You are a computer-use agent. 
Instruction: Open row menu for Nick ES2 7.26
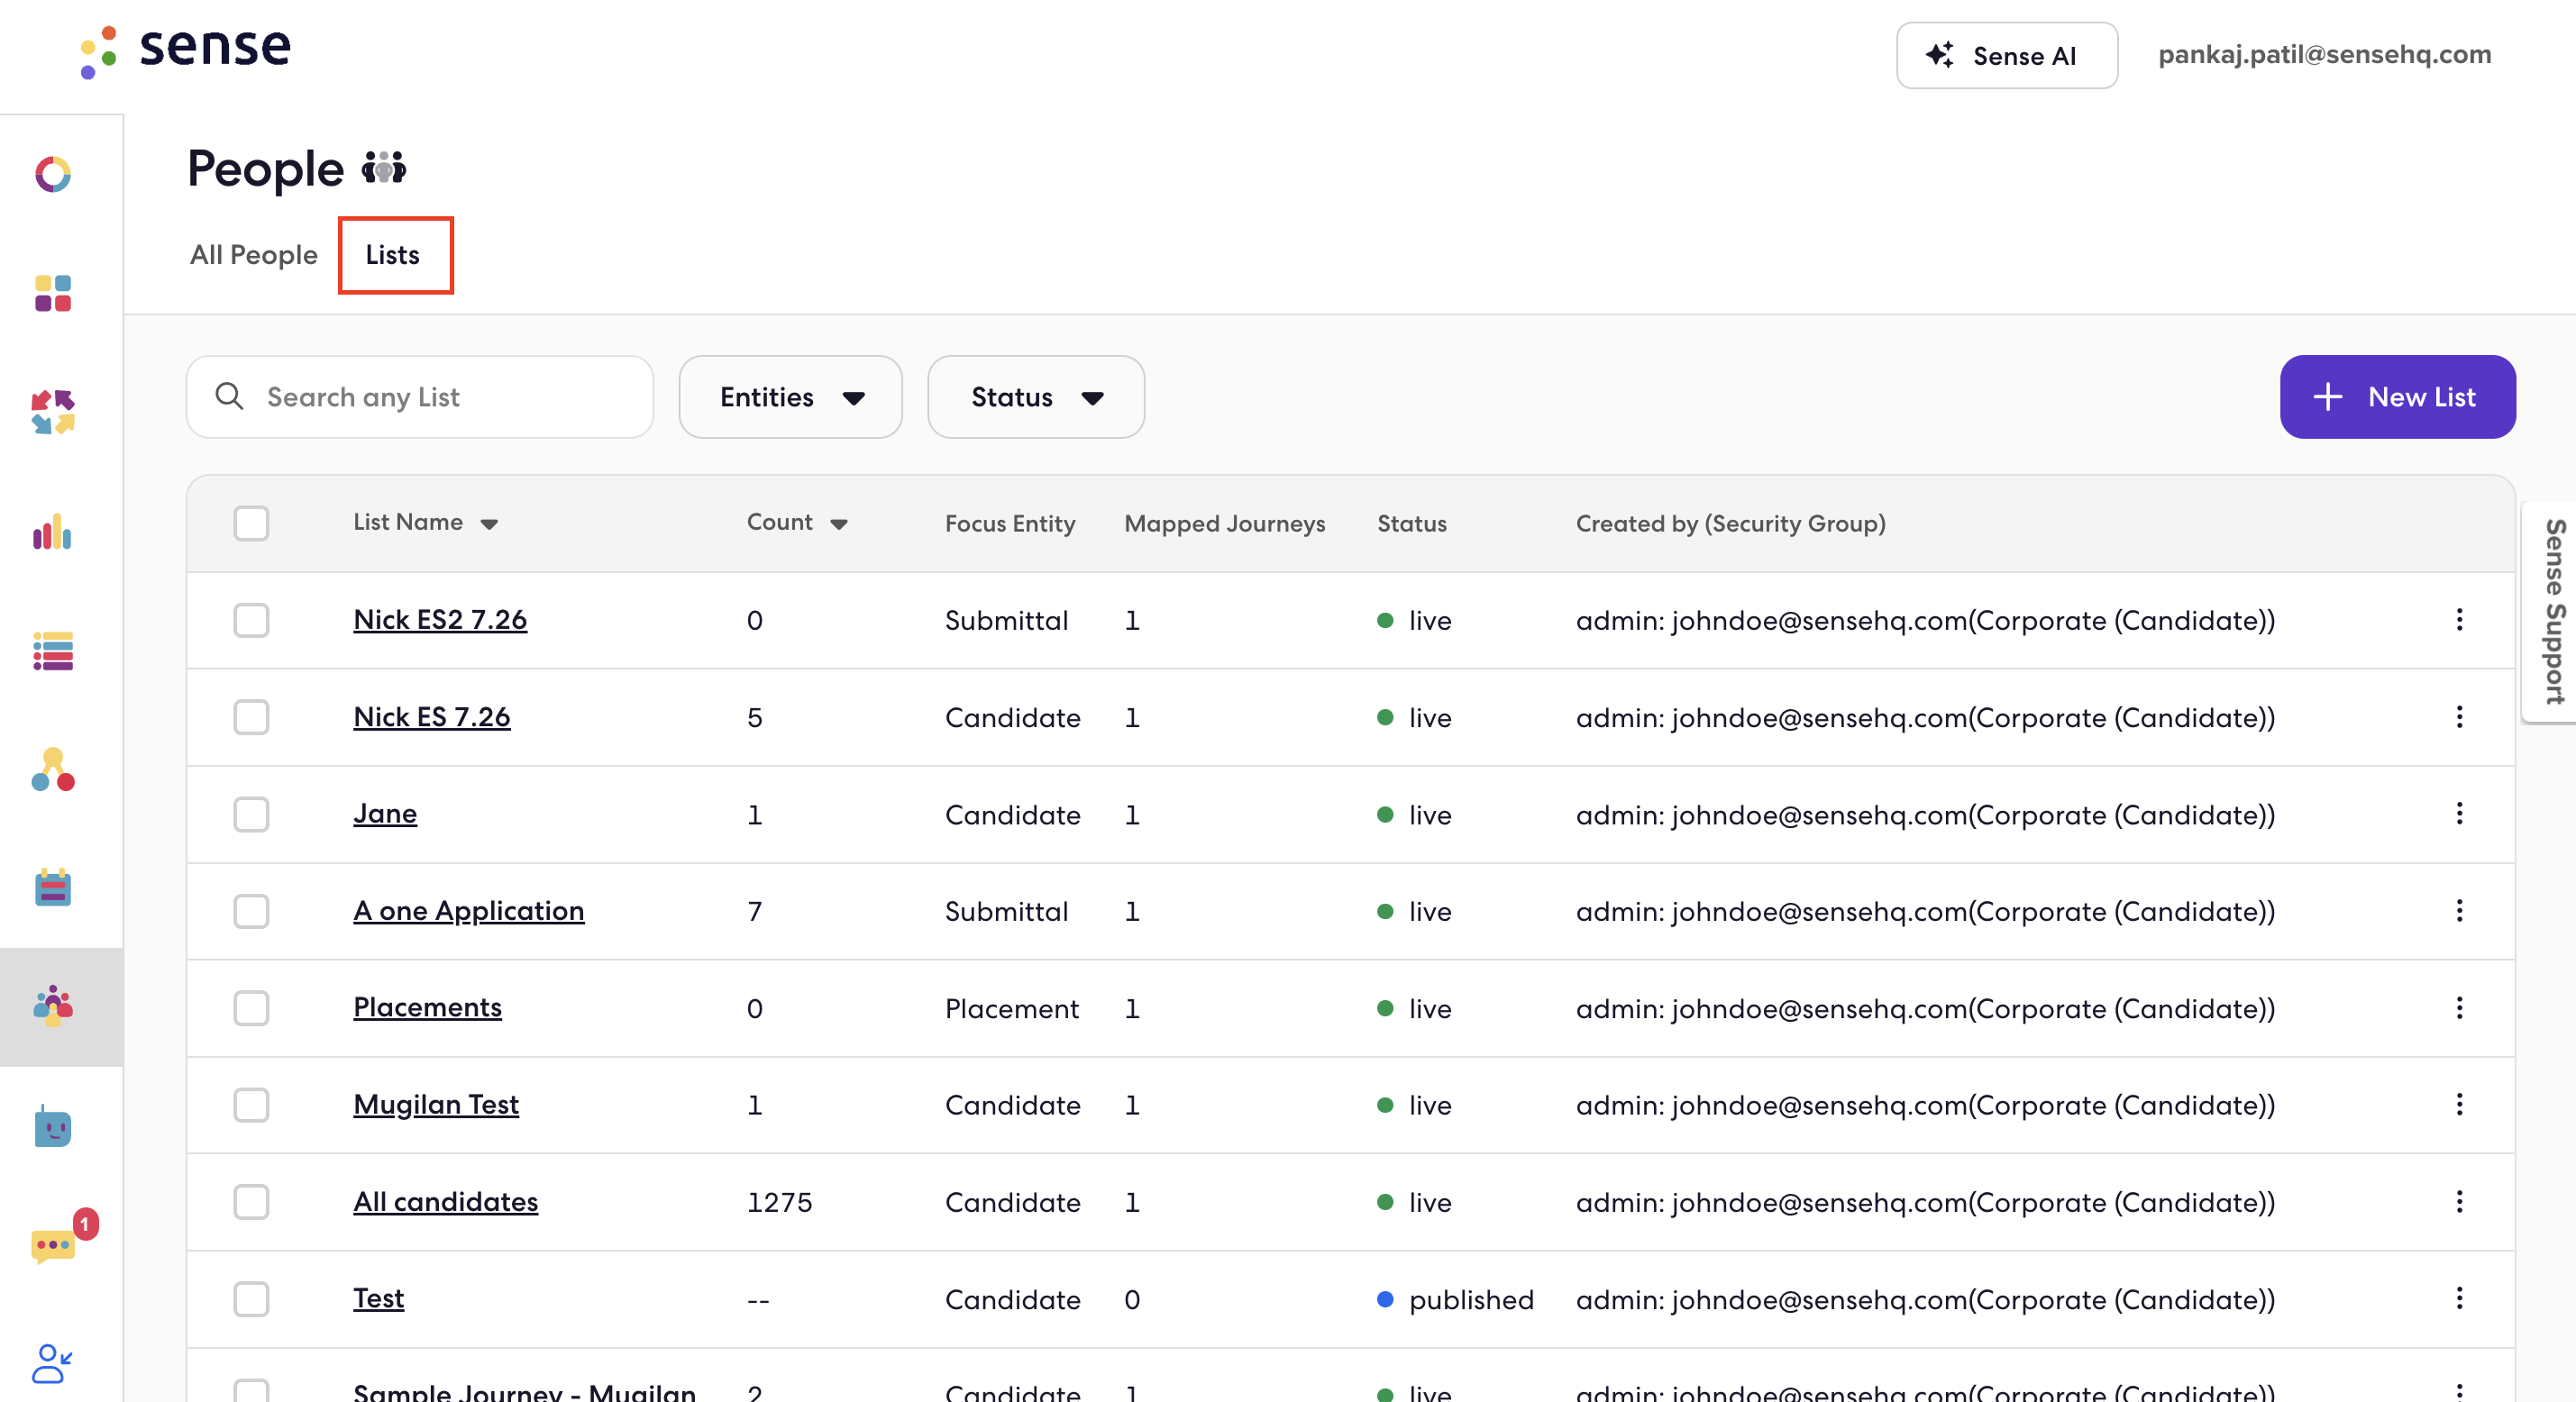pos(2459,620)
